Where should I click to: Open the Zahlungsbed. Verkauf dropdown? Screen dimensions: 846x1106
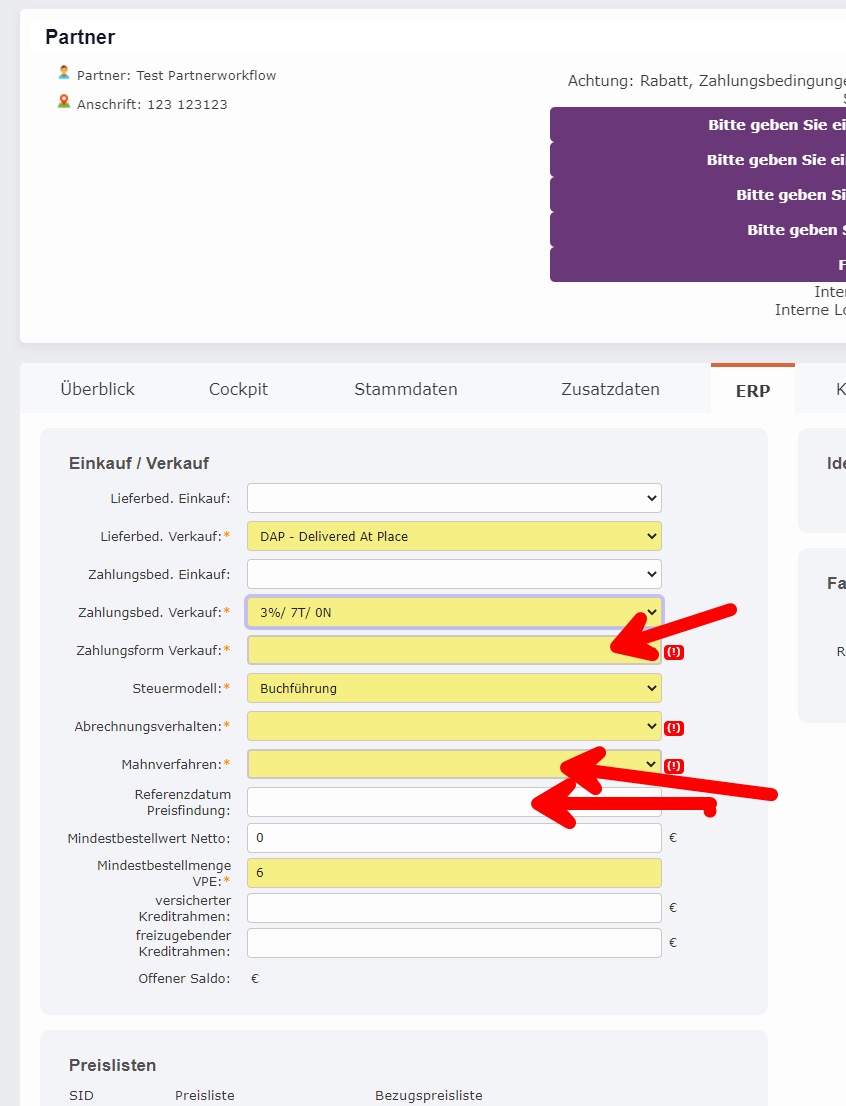pyautogui.click(x=453, y=612)
